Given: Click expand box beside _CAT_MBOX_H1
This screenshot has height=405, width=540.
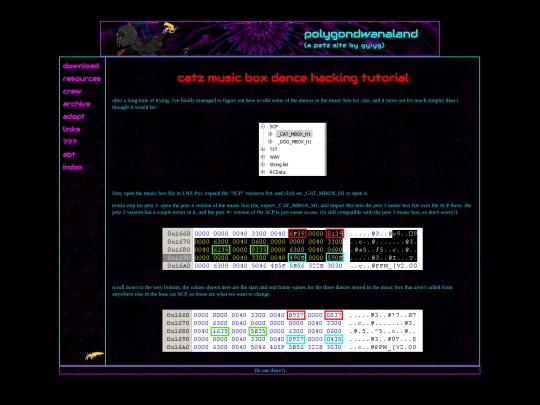Looking at the screenshot, I should [x=270, y=134].
